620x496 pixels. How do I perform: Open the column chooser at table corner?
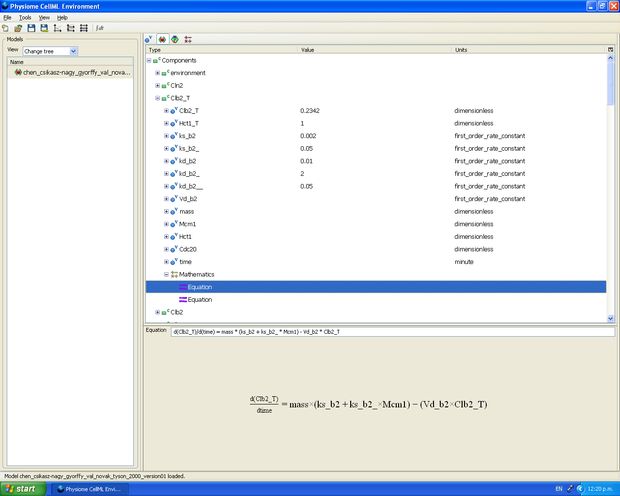611,50
